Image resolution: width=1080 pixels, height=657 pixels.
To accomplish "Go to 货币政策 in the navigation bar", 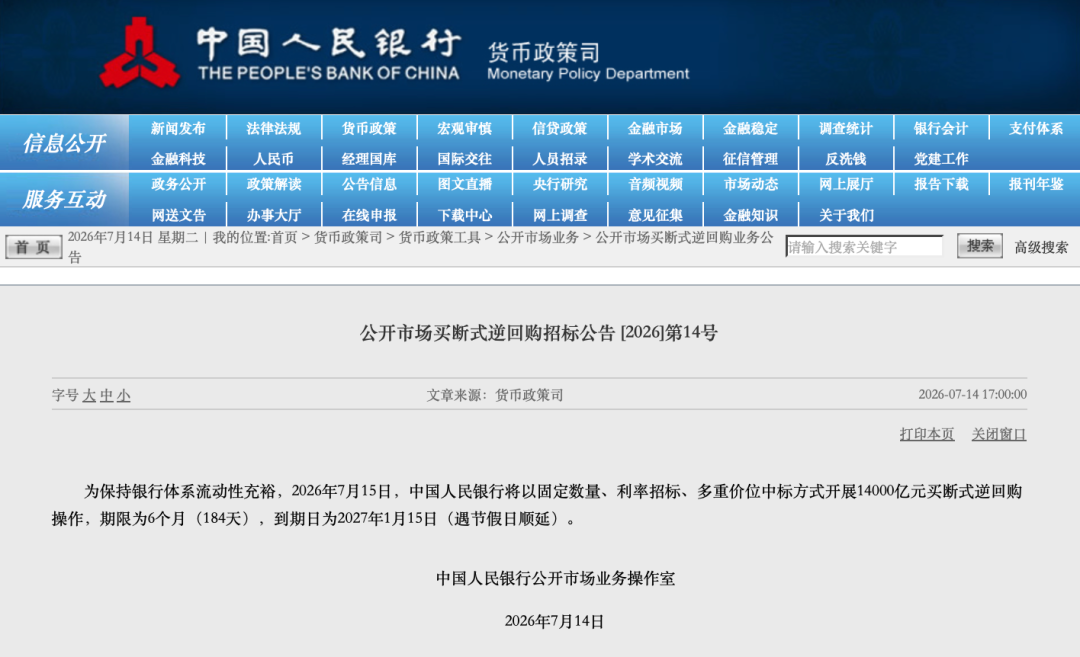I will 369,129.
